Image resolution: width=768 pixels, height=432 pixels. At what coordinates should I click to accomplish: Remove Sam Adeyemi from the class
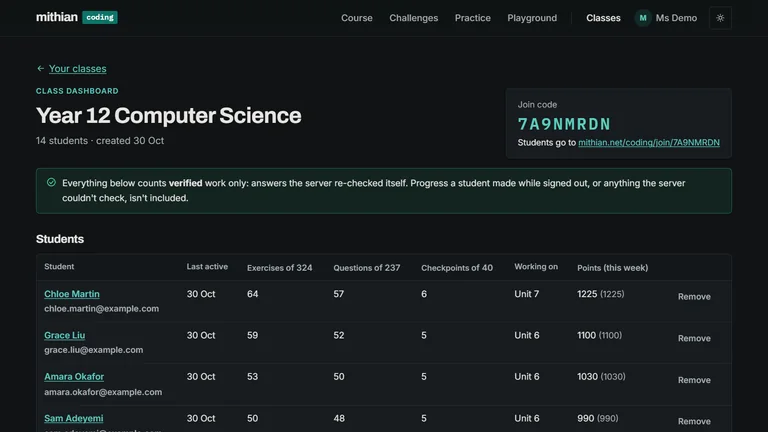(694, 421)
